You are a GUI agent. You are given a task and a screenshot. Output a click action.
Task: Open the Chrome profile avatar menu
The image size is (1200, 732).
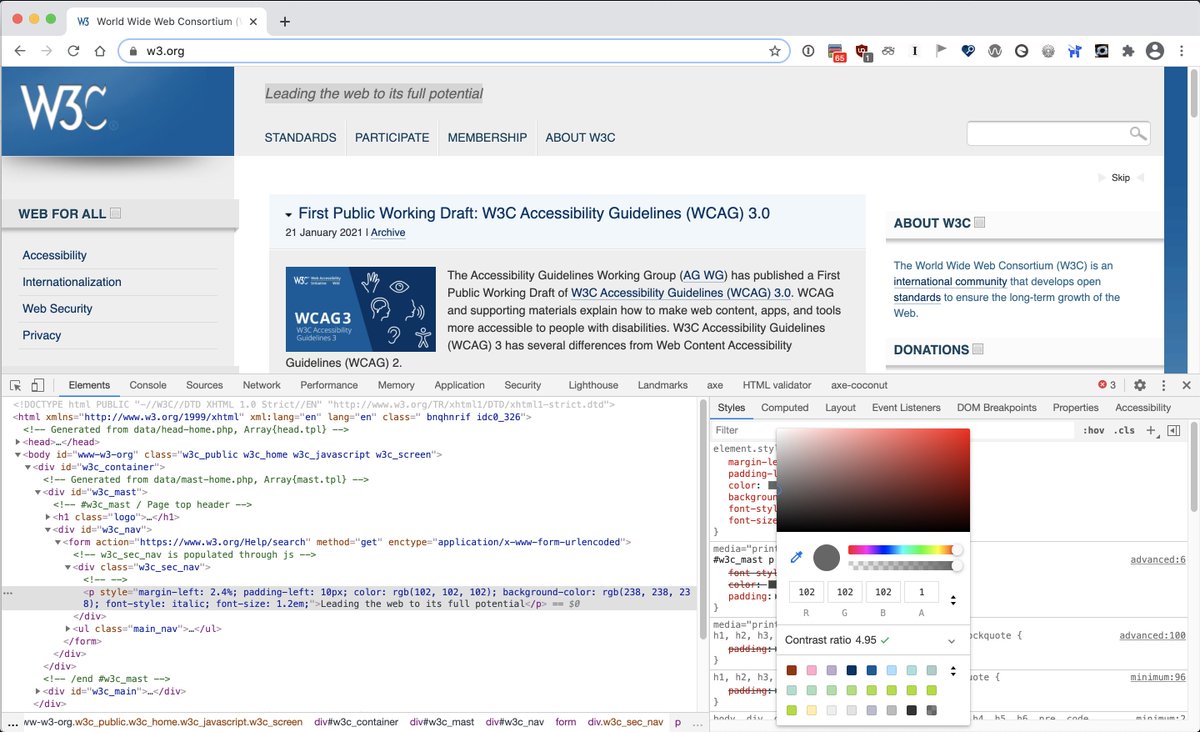coord(1155,51)
